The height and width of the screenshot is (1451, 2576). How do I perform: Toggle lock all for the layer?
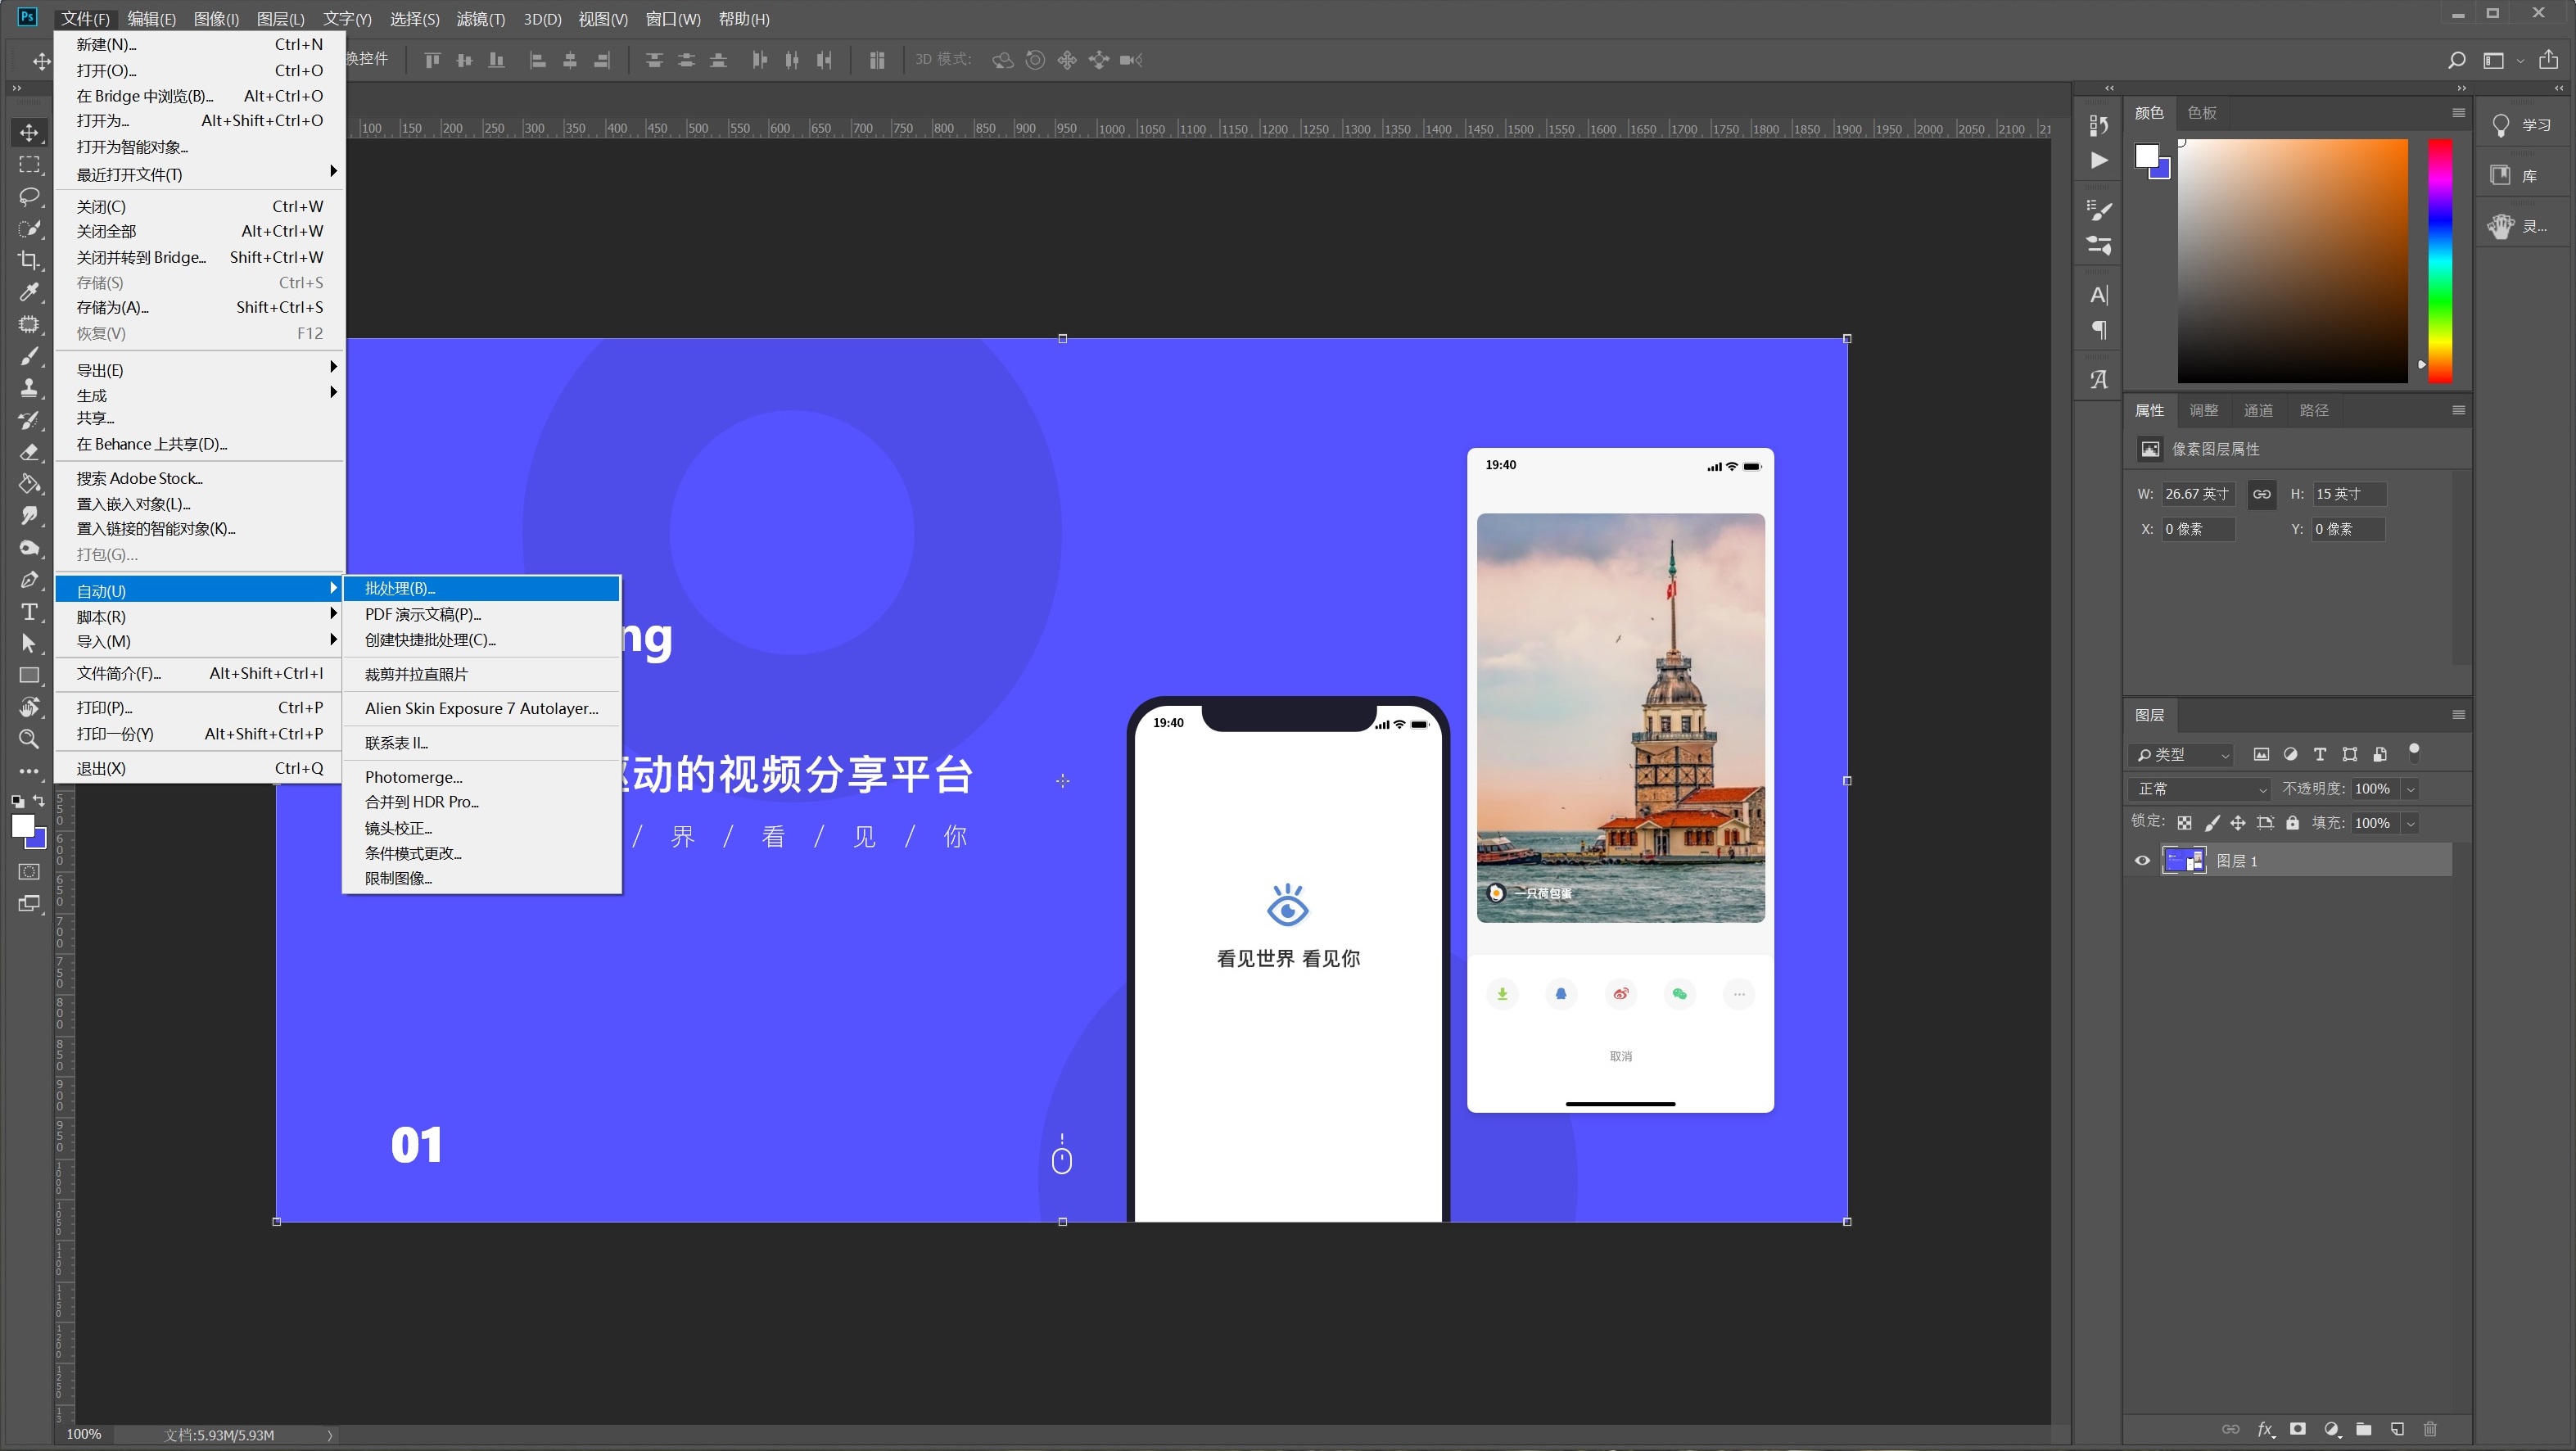(x=2292, y=823)
